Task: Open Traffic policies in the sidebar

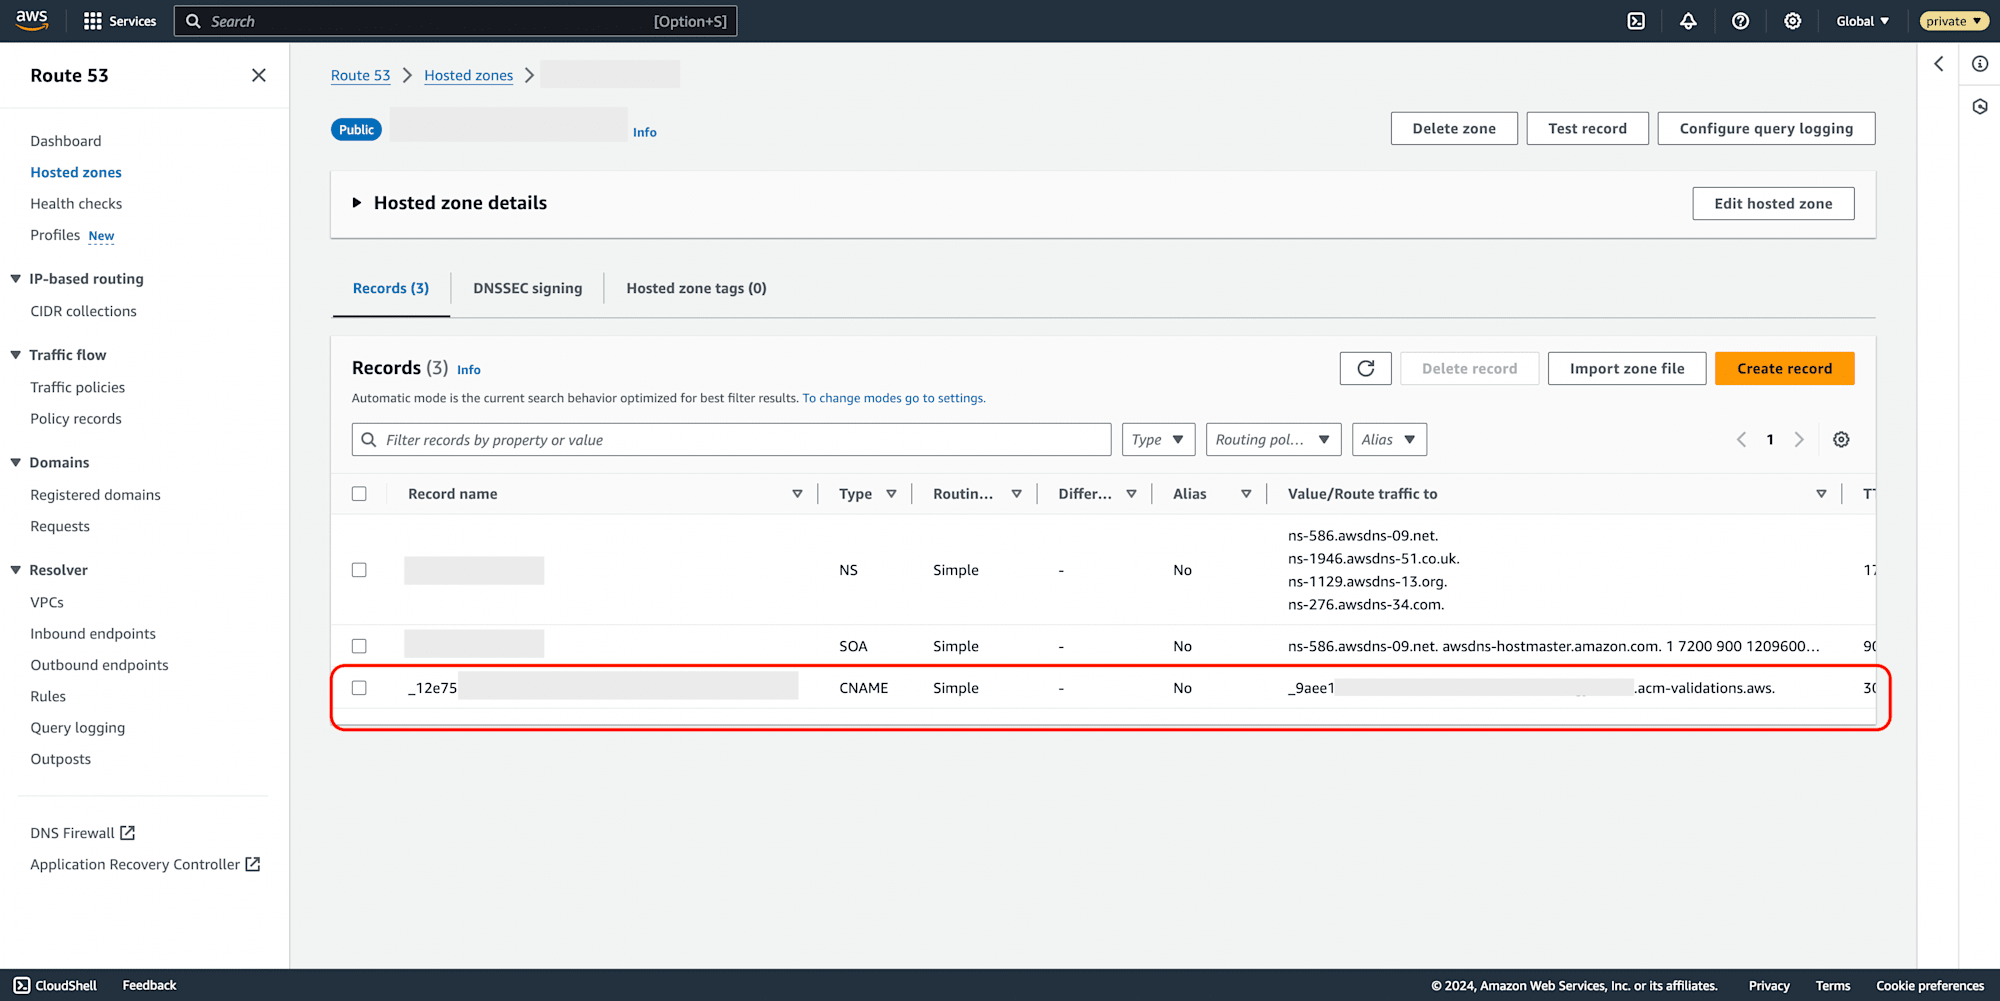Action: coord(77,387)
